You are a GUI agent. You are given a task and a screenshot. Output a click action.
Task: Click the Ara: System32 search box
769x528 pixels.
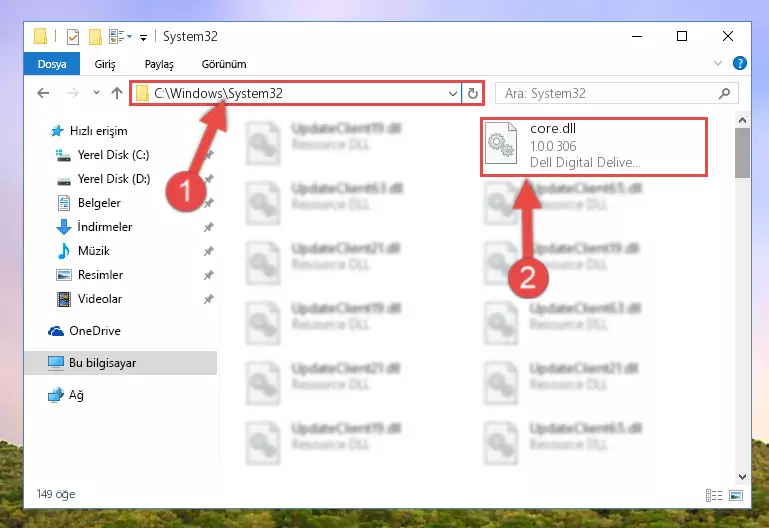[x=617, y=93]
